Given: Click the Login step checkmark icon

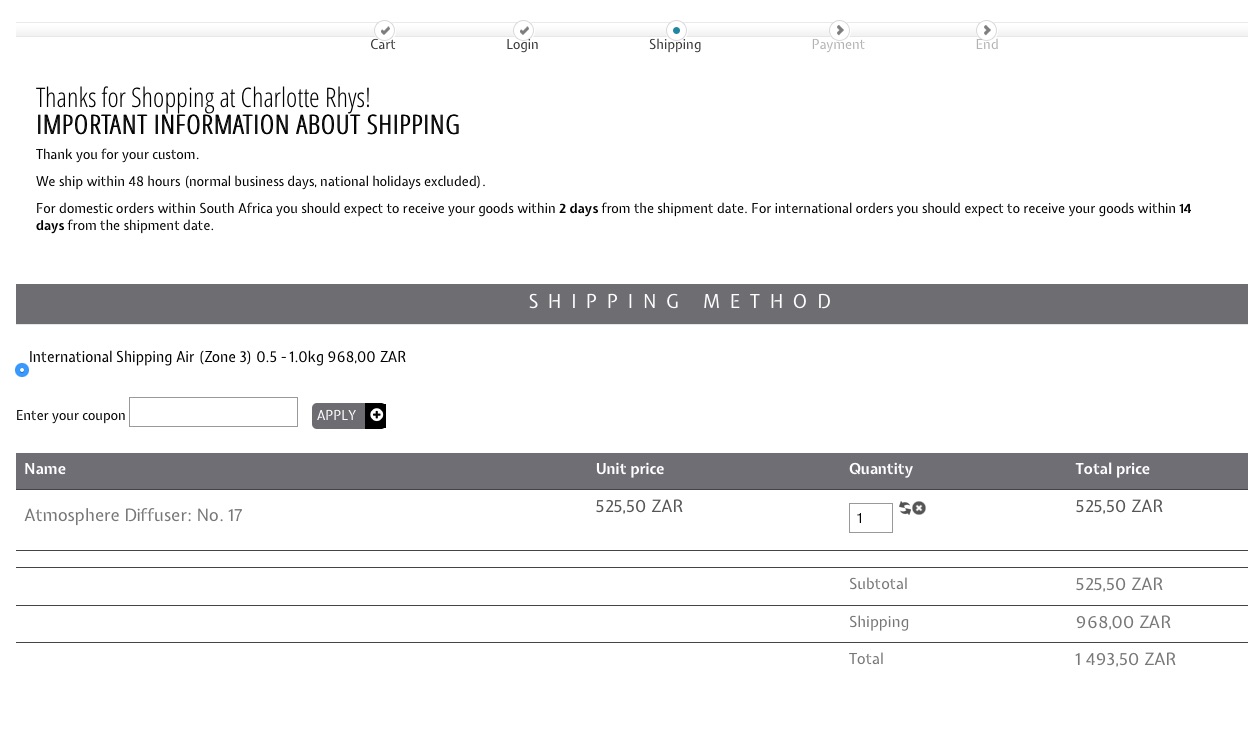Looking at the screenshot, I should click(x=523, y=30).
